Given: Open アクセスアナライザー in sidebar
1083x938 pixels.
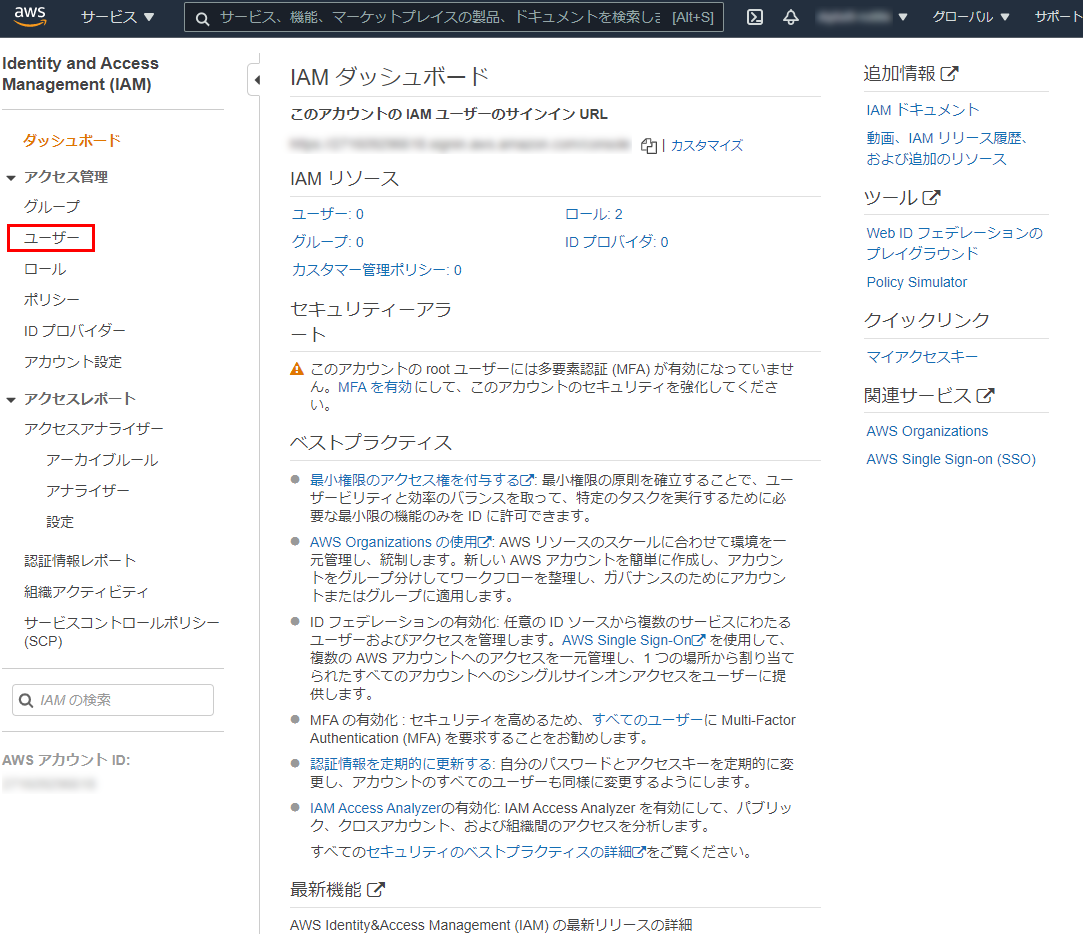Looking at the screenshot, I should click(93, 429).
